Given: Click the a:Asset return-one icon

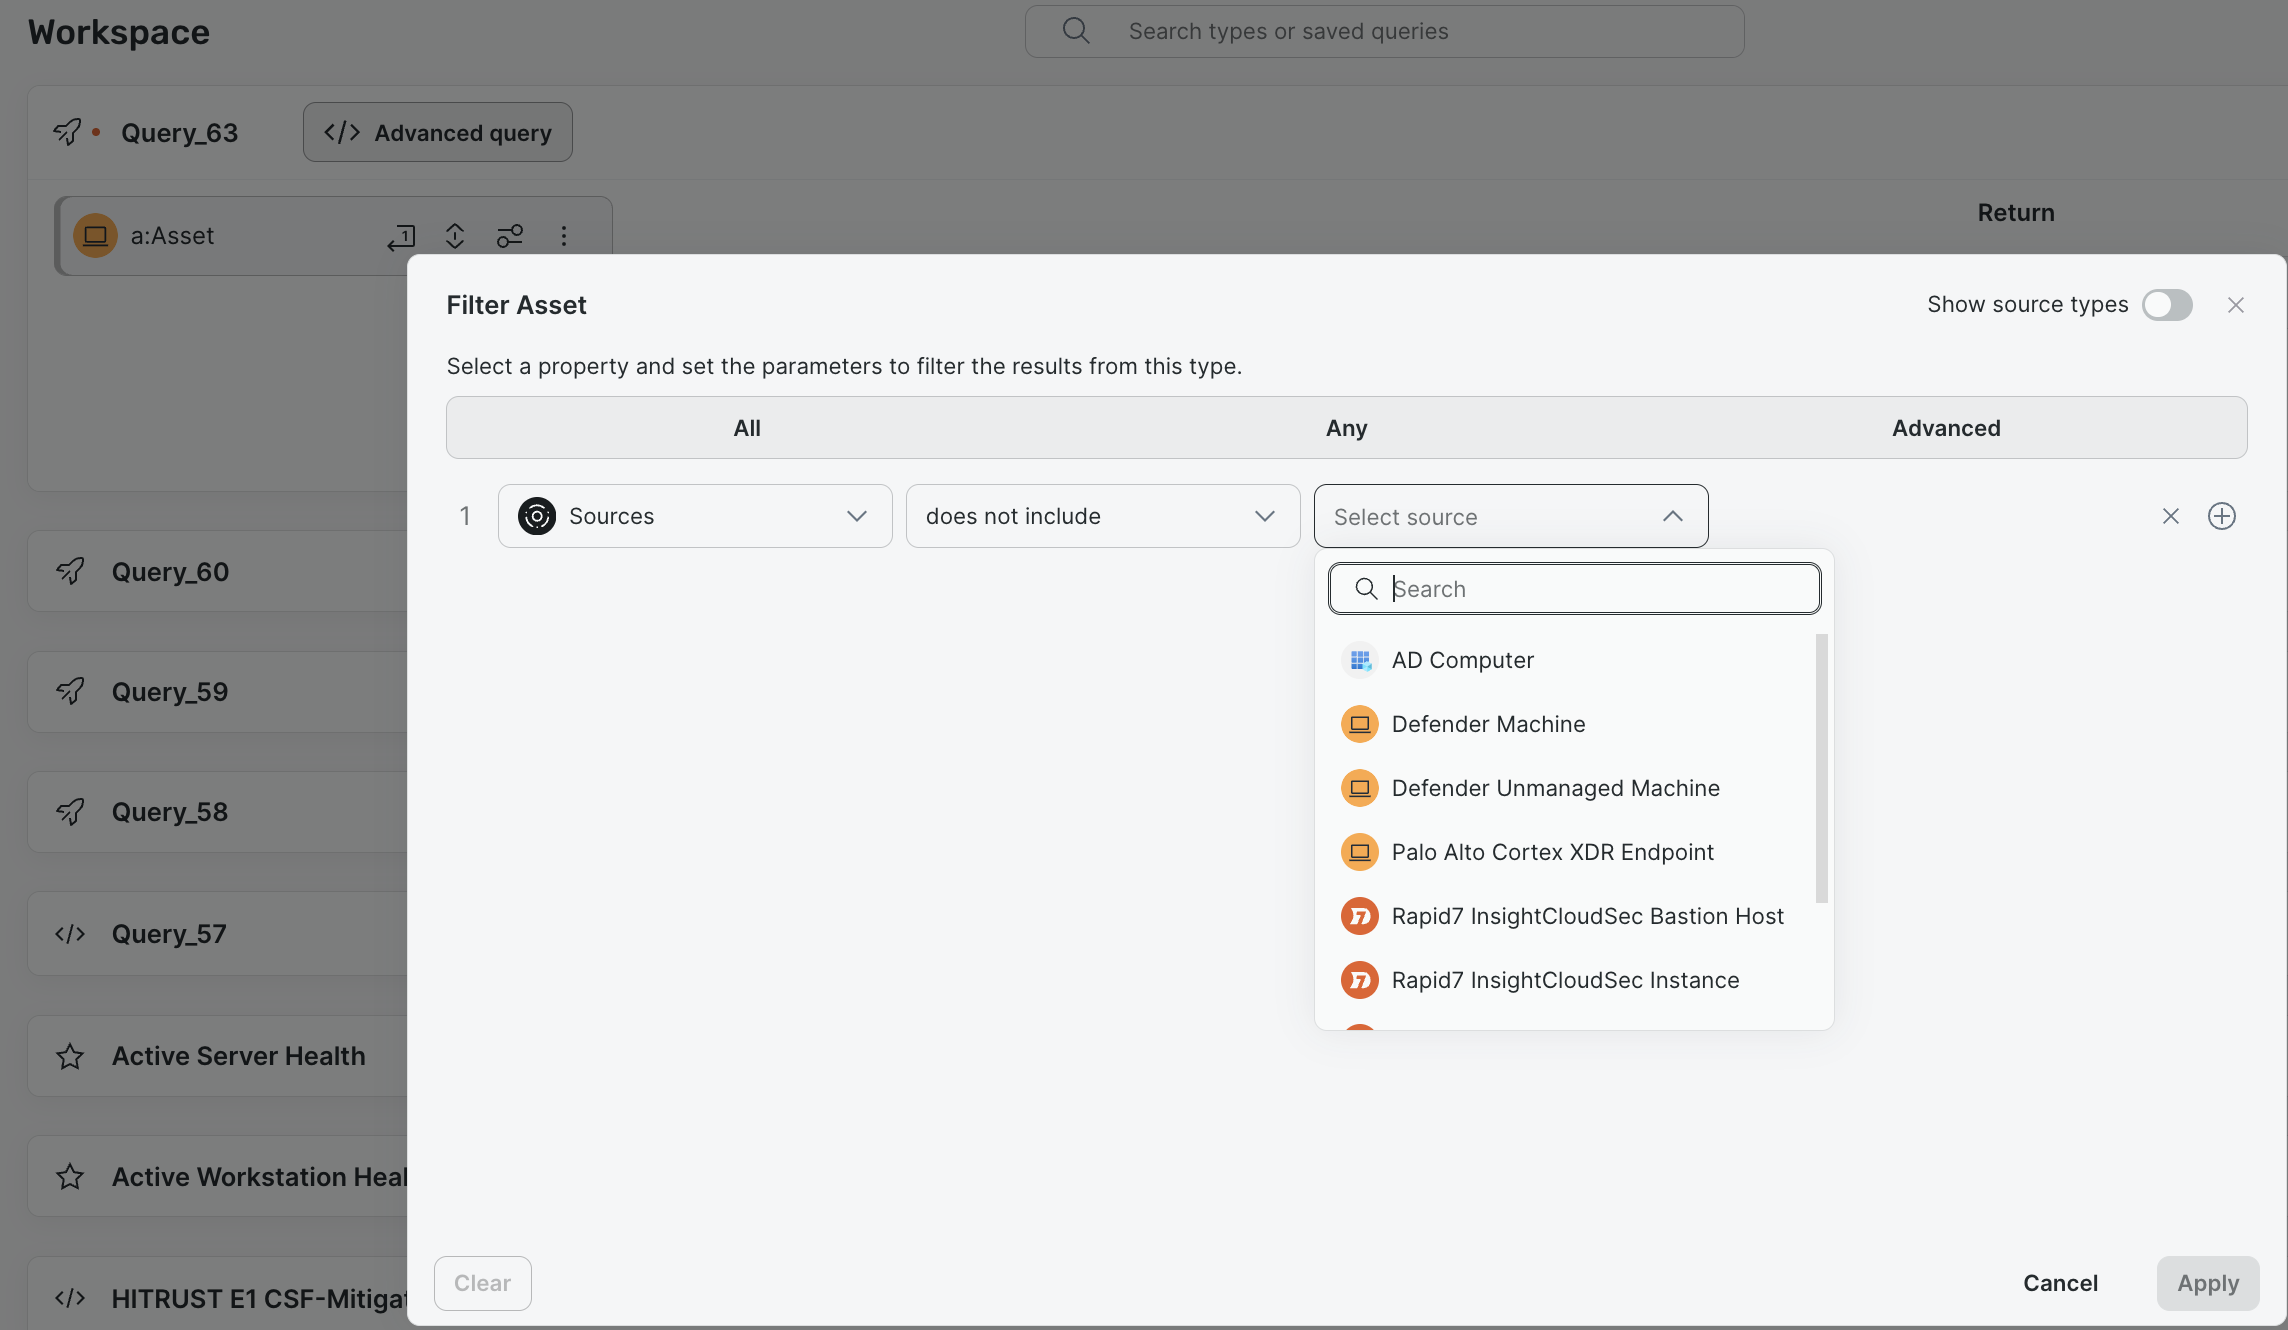Looking at the screenshot, I should click(401, 237).
